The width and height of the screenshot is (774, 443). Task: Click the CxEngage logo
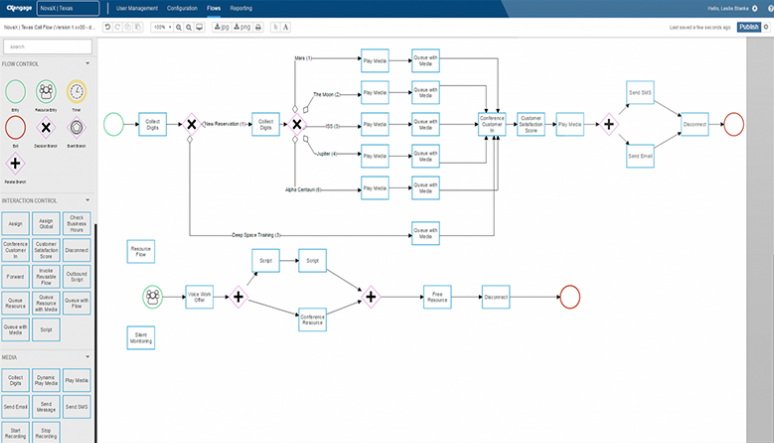19,8
